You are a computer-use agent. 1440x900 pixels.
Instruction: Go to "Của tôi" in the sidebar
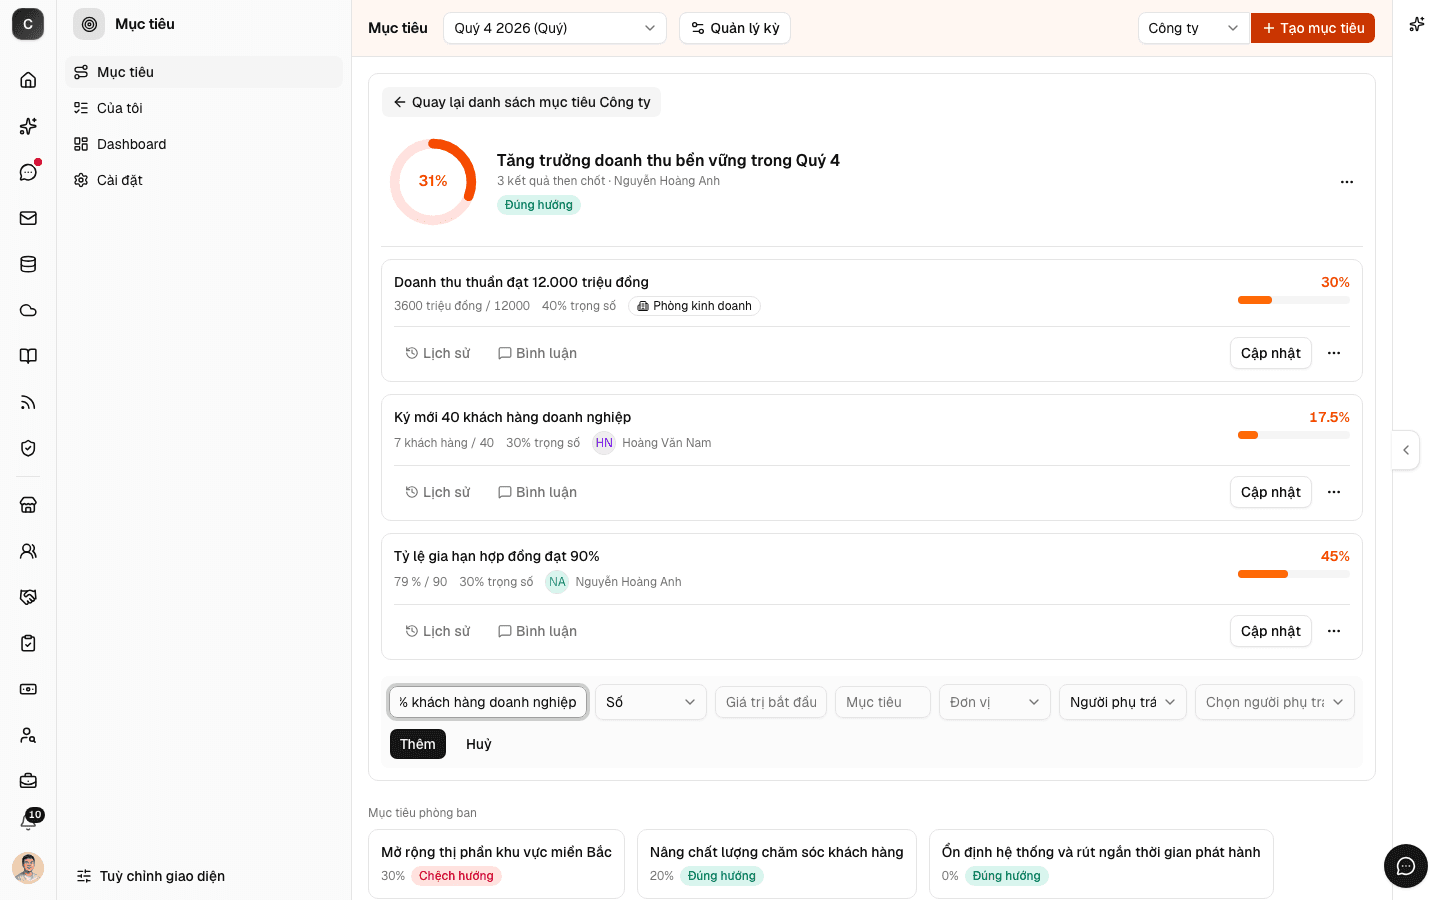[204, 108]
